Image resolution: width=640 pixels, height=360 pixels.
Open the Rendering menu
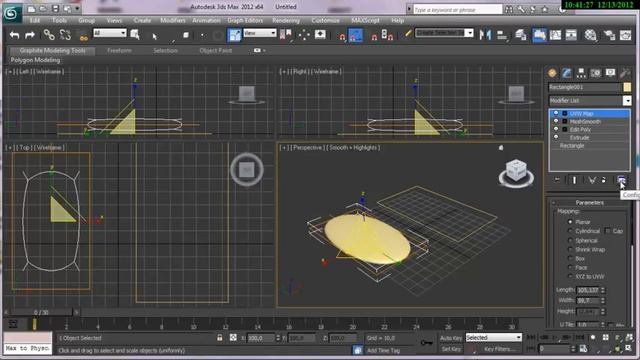286,20
